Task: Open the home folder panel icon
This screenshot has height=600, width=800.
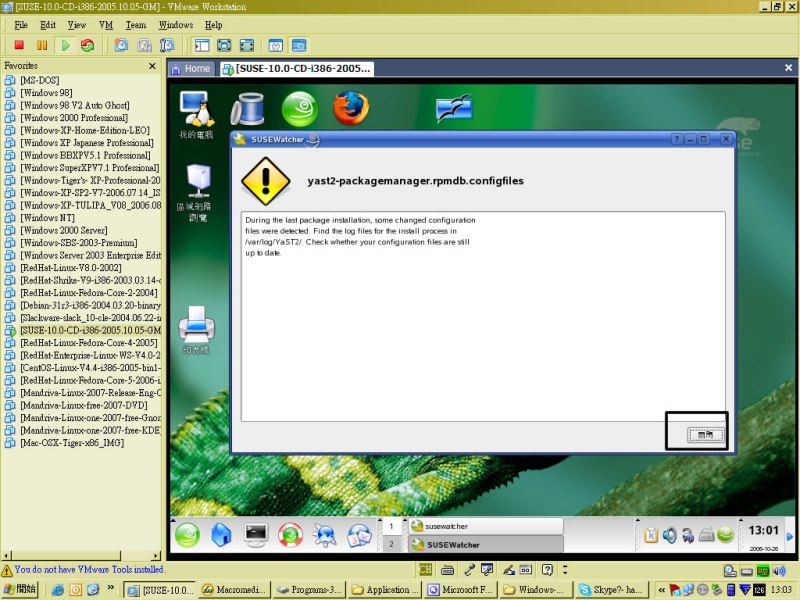Action: (x=221, y=535)
